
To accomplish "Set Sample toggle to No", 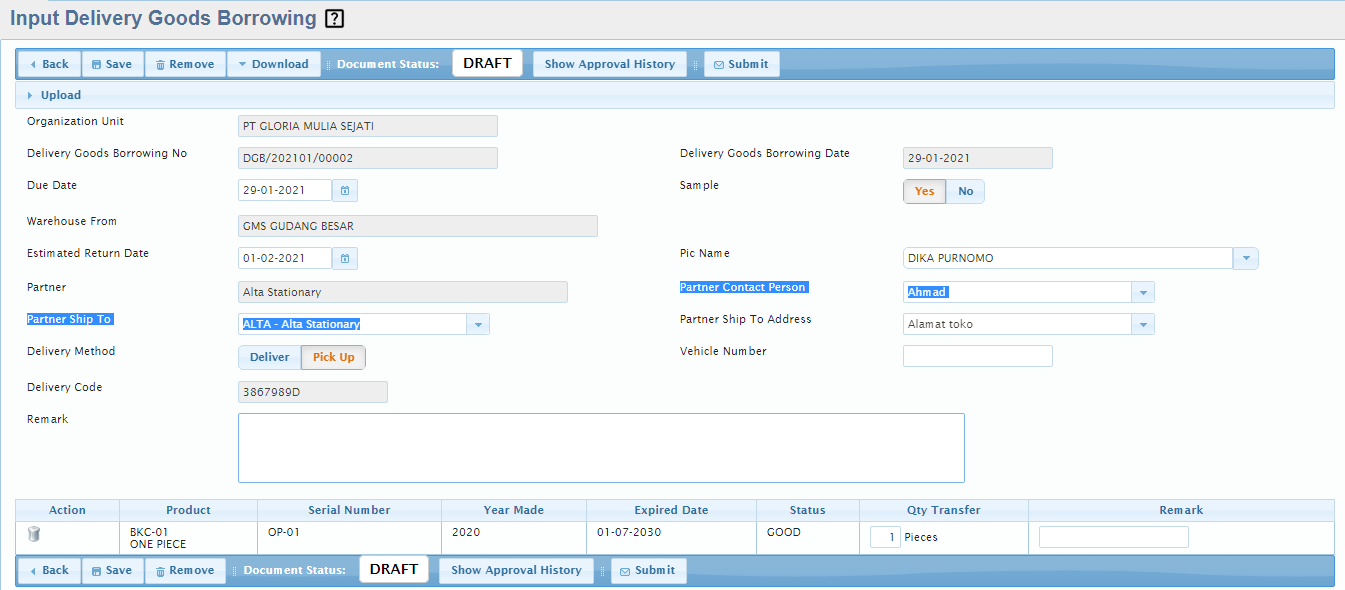I will (965, 191).
